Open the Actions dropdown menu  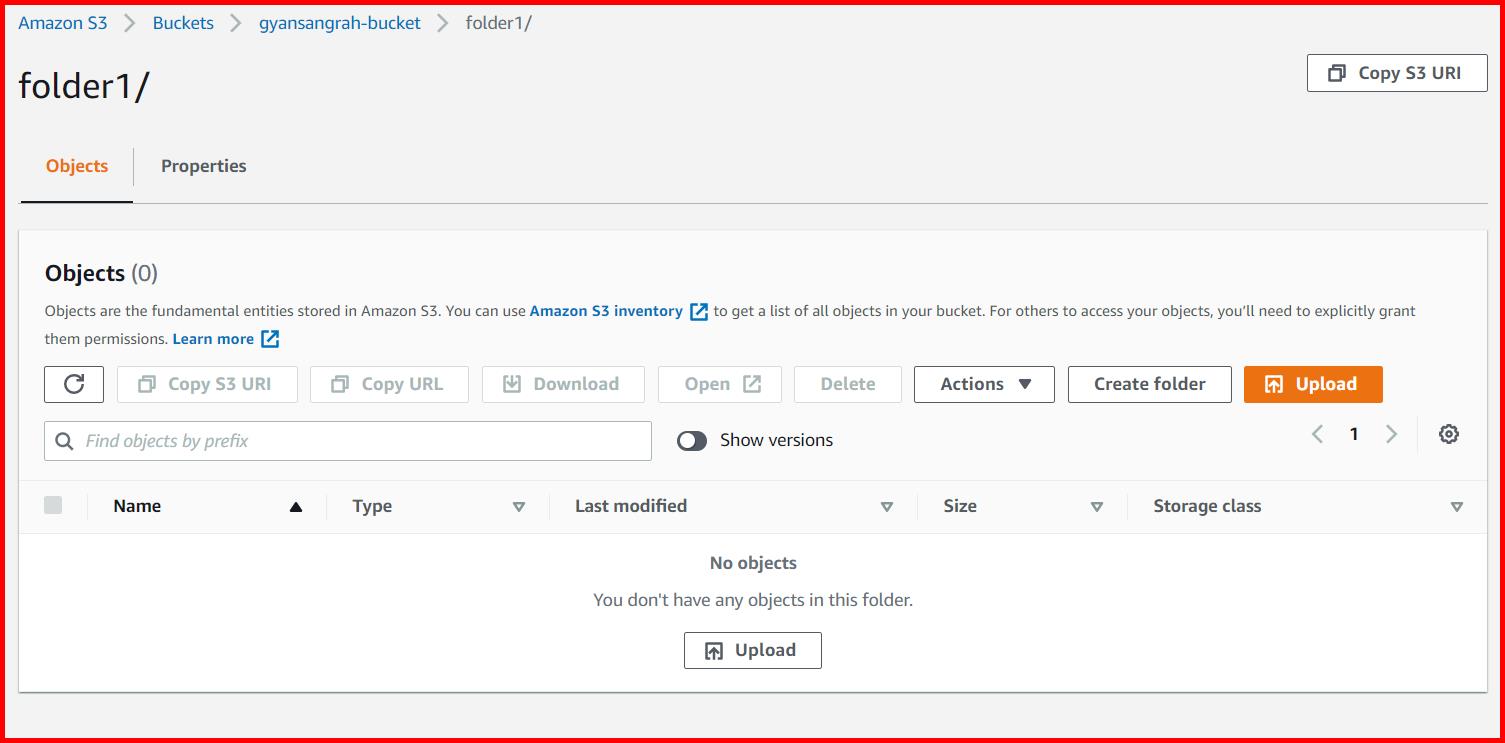983,384
